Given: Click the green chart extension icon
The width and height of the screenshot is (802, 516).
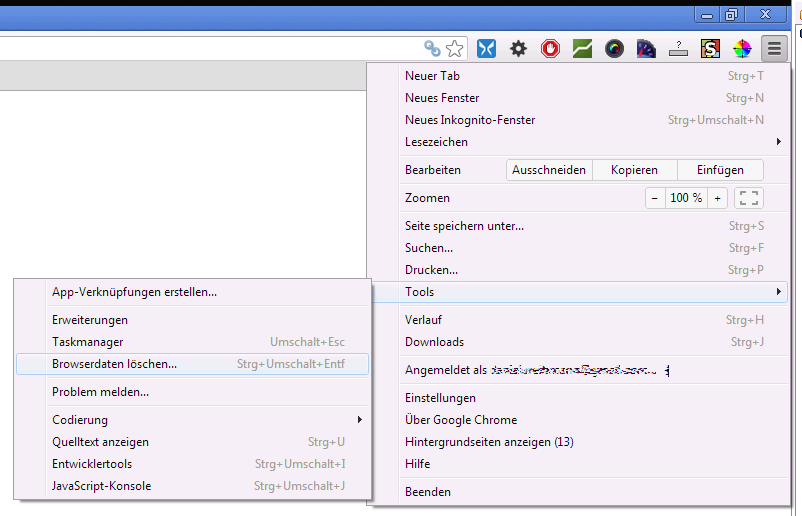Looking at the screenshot, I should (582, 49).
